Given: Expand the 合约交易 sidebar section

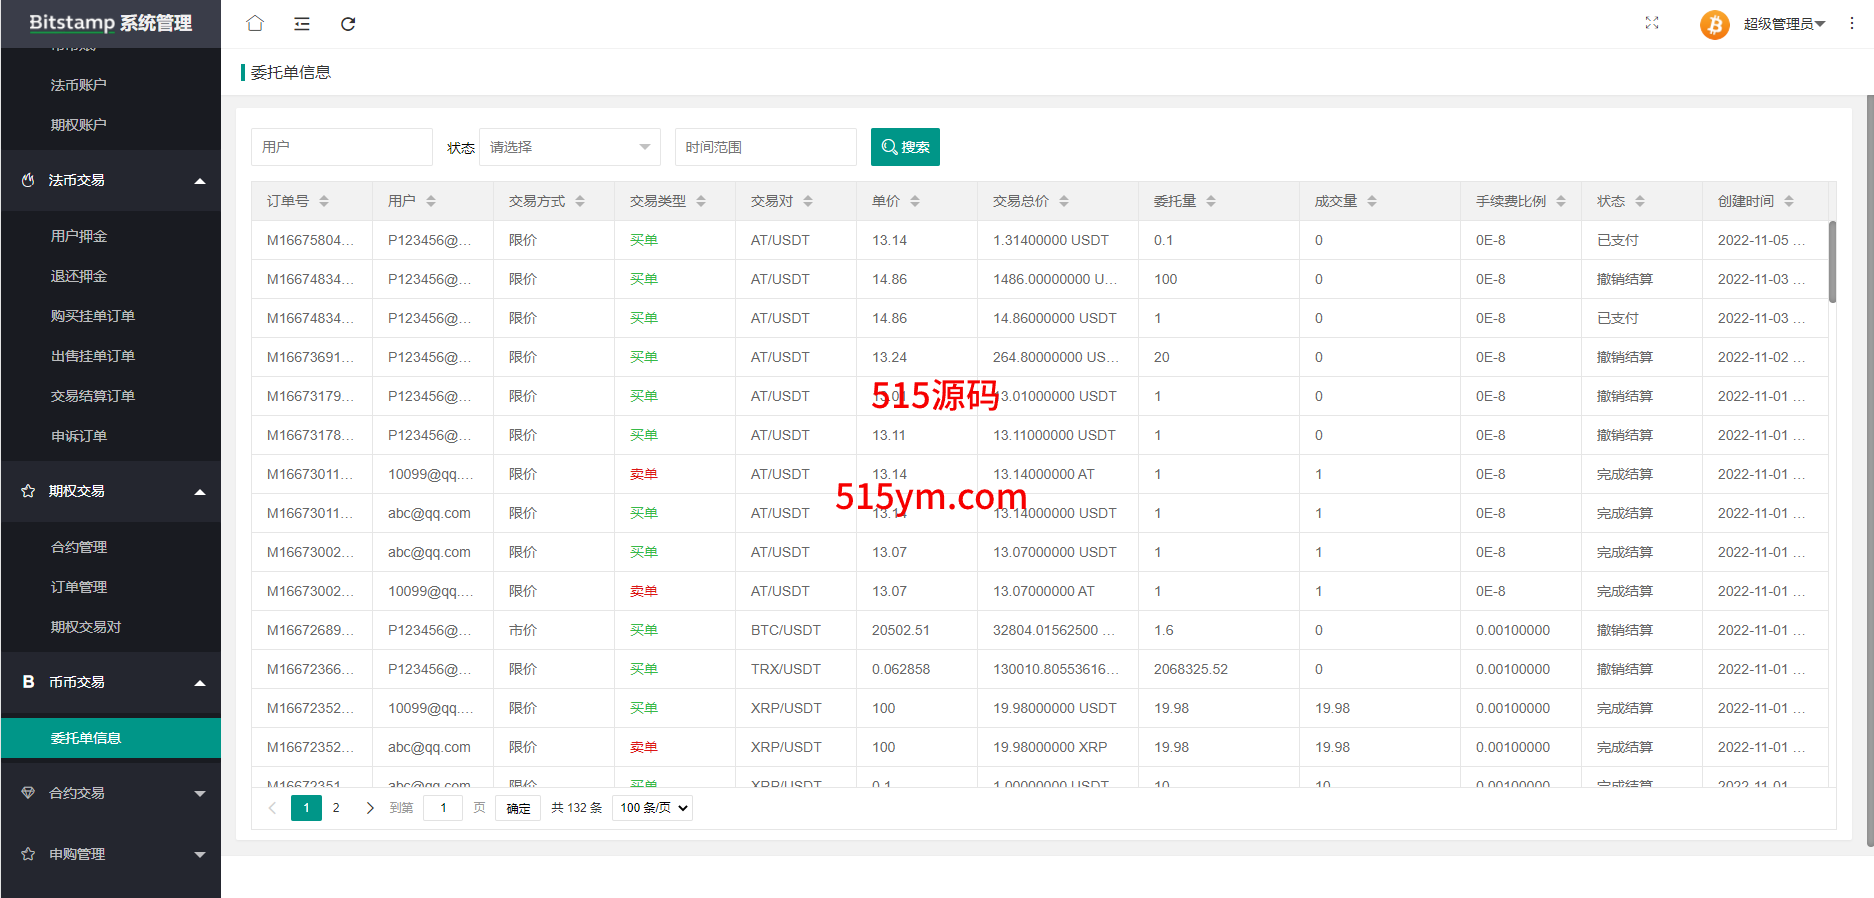Looking at the screenshot, I should point(110,793).
